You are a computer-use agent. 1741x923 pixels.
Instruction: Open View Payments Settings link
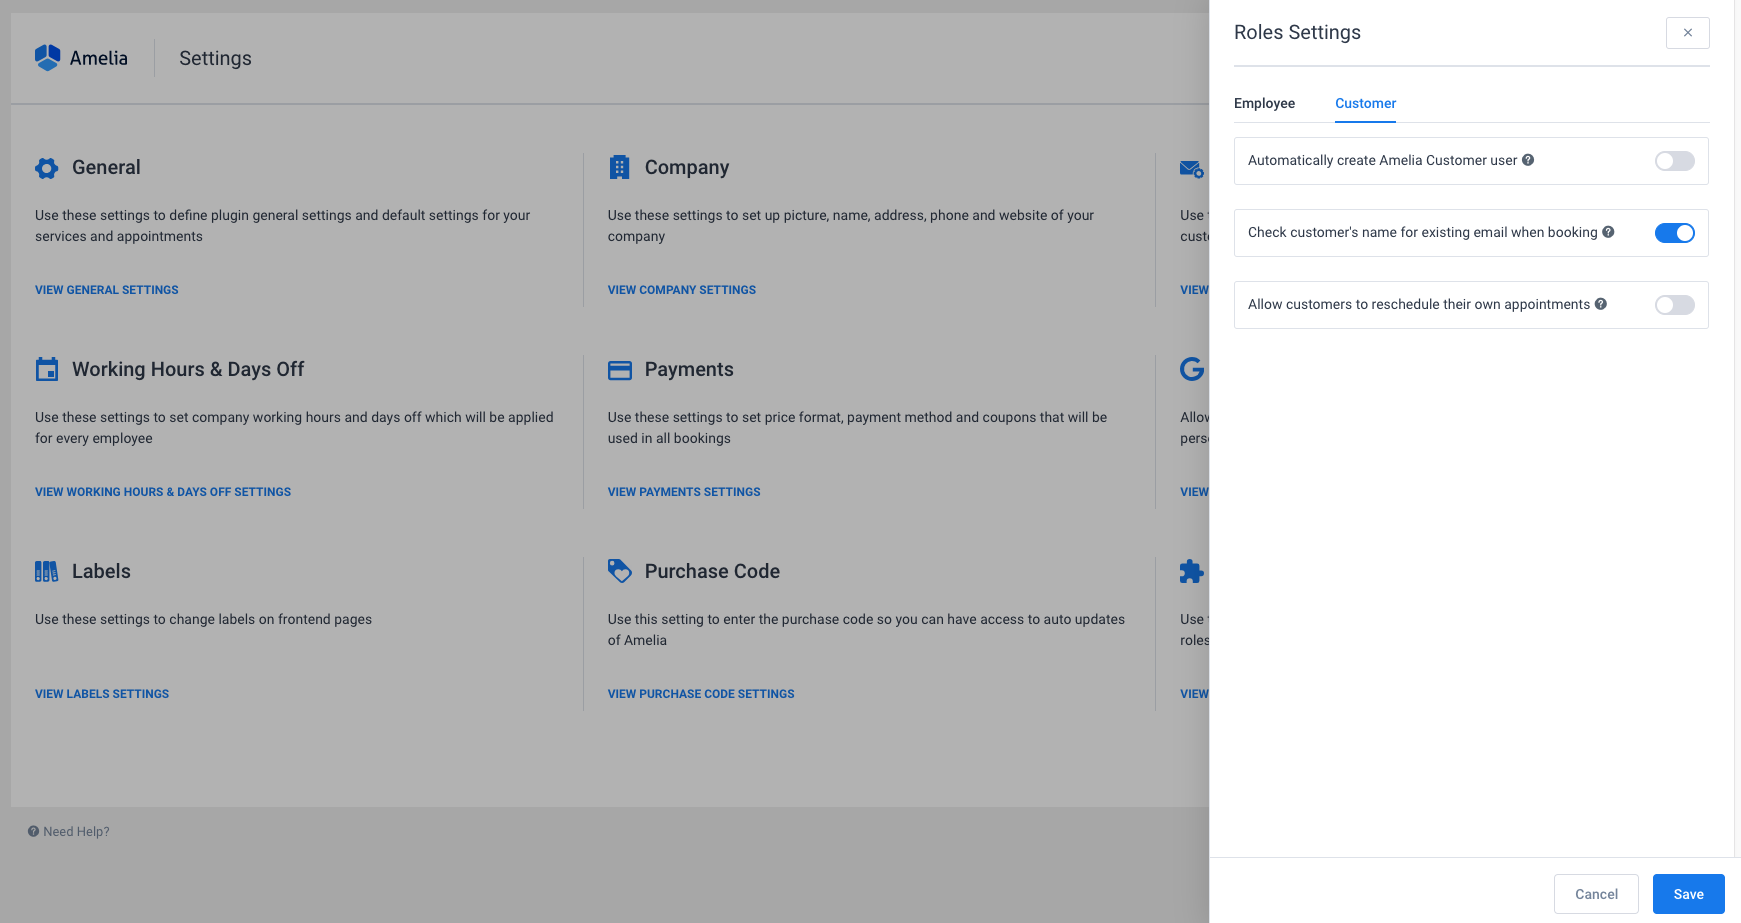click(x=684, y=492)
